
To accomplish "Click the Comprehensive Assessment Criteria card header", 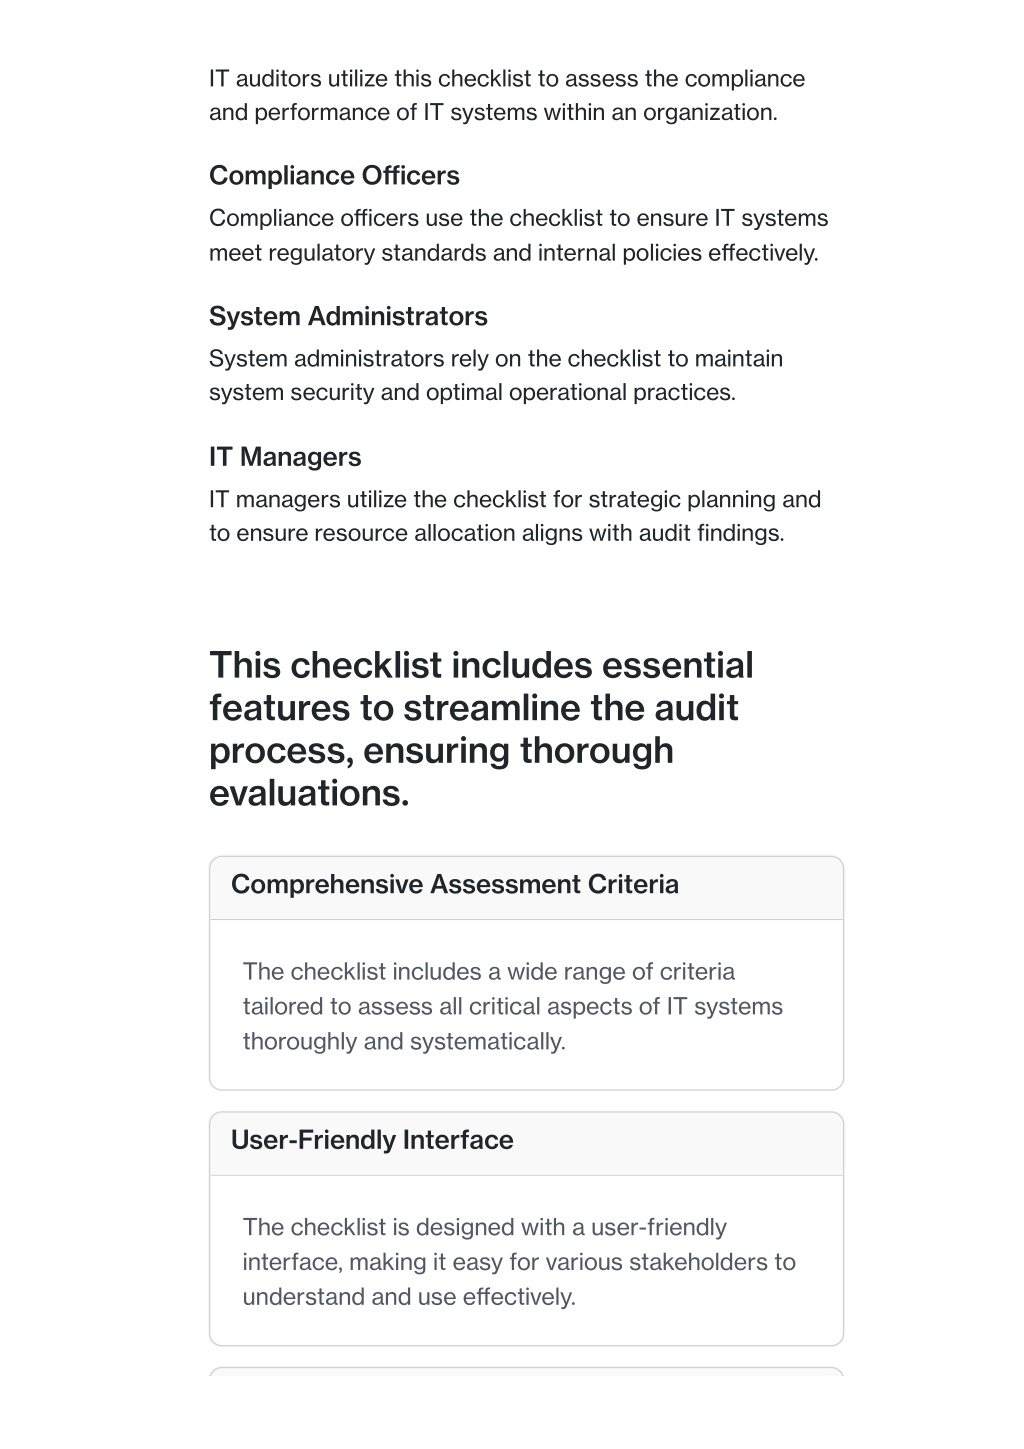I will pyautogui.click(x=526, y=887).
